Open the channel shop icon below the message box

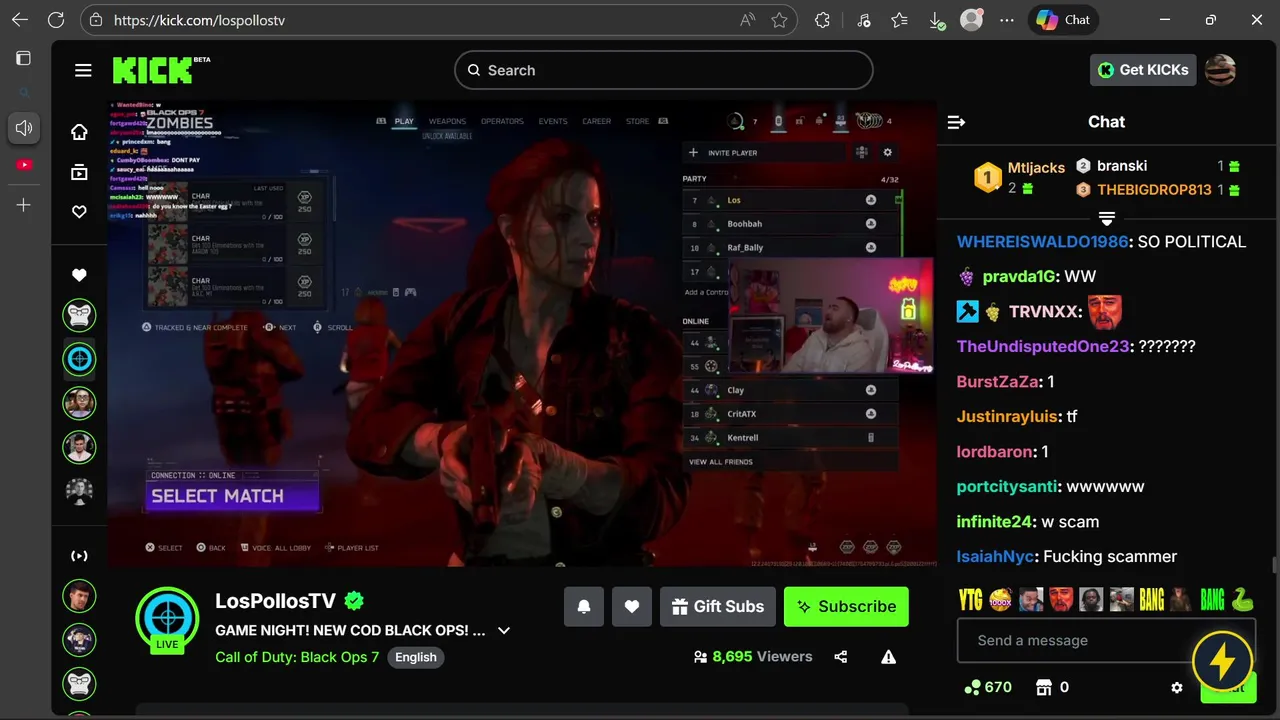(1044, 687)
